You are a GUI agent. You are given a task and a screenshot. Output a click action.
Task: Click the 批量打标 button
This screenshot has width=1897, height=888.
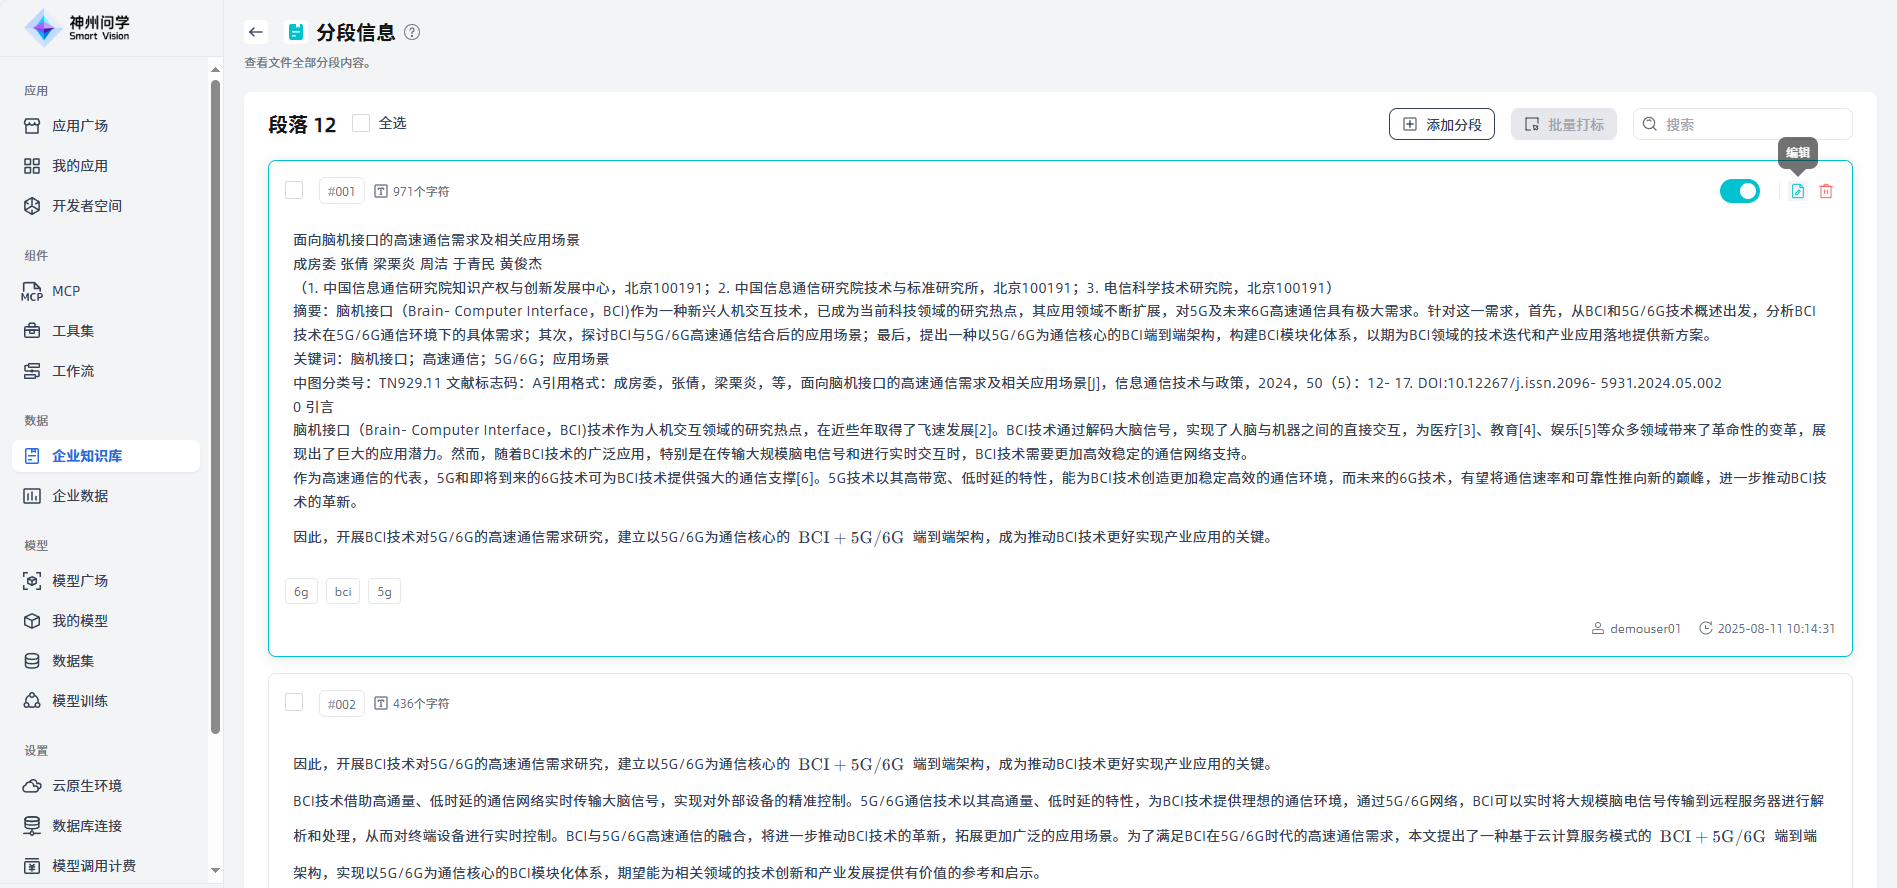[1563, 124]
